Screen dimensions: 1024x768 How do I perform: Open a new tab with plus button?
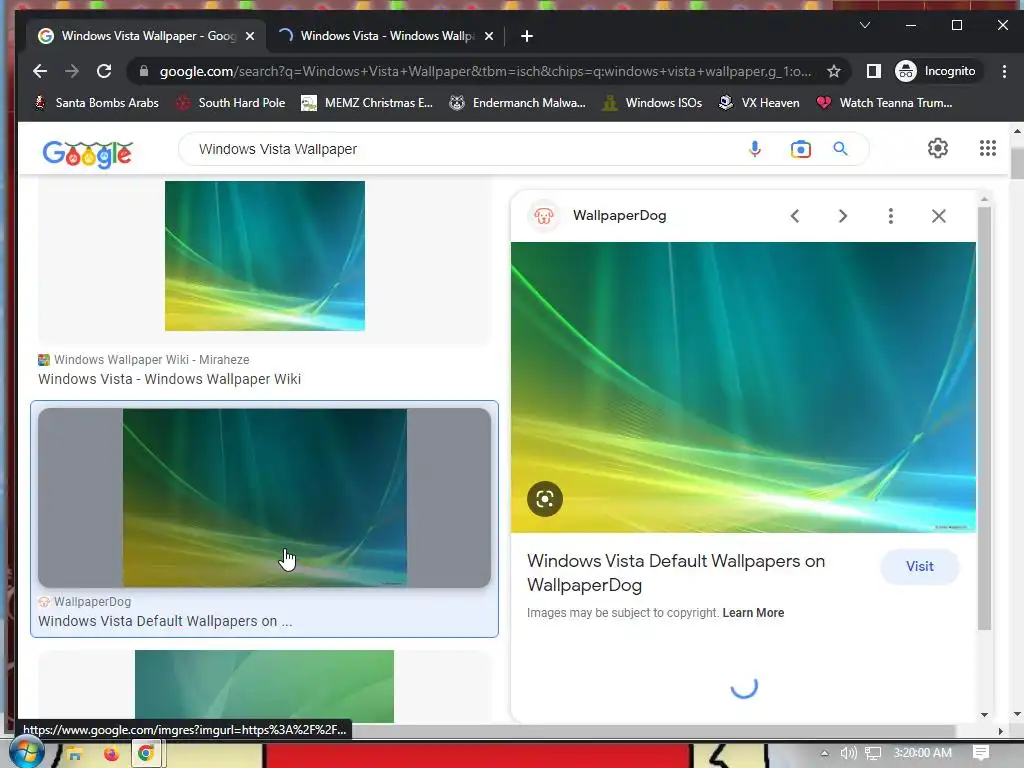527,36
